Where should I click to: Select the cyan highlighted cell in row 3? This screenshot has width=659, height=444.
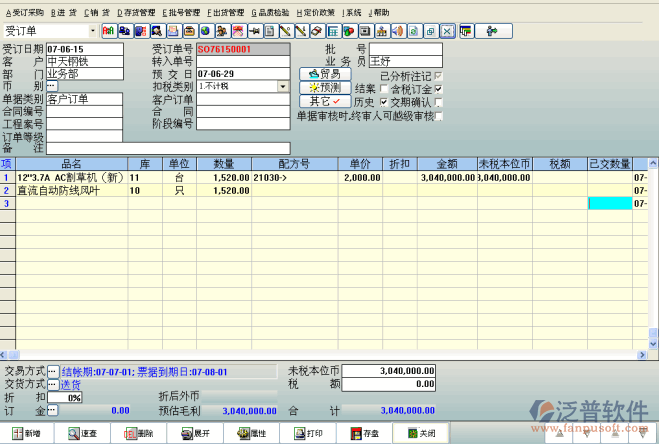click(x=609, y=203)
